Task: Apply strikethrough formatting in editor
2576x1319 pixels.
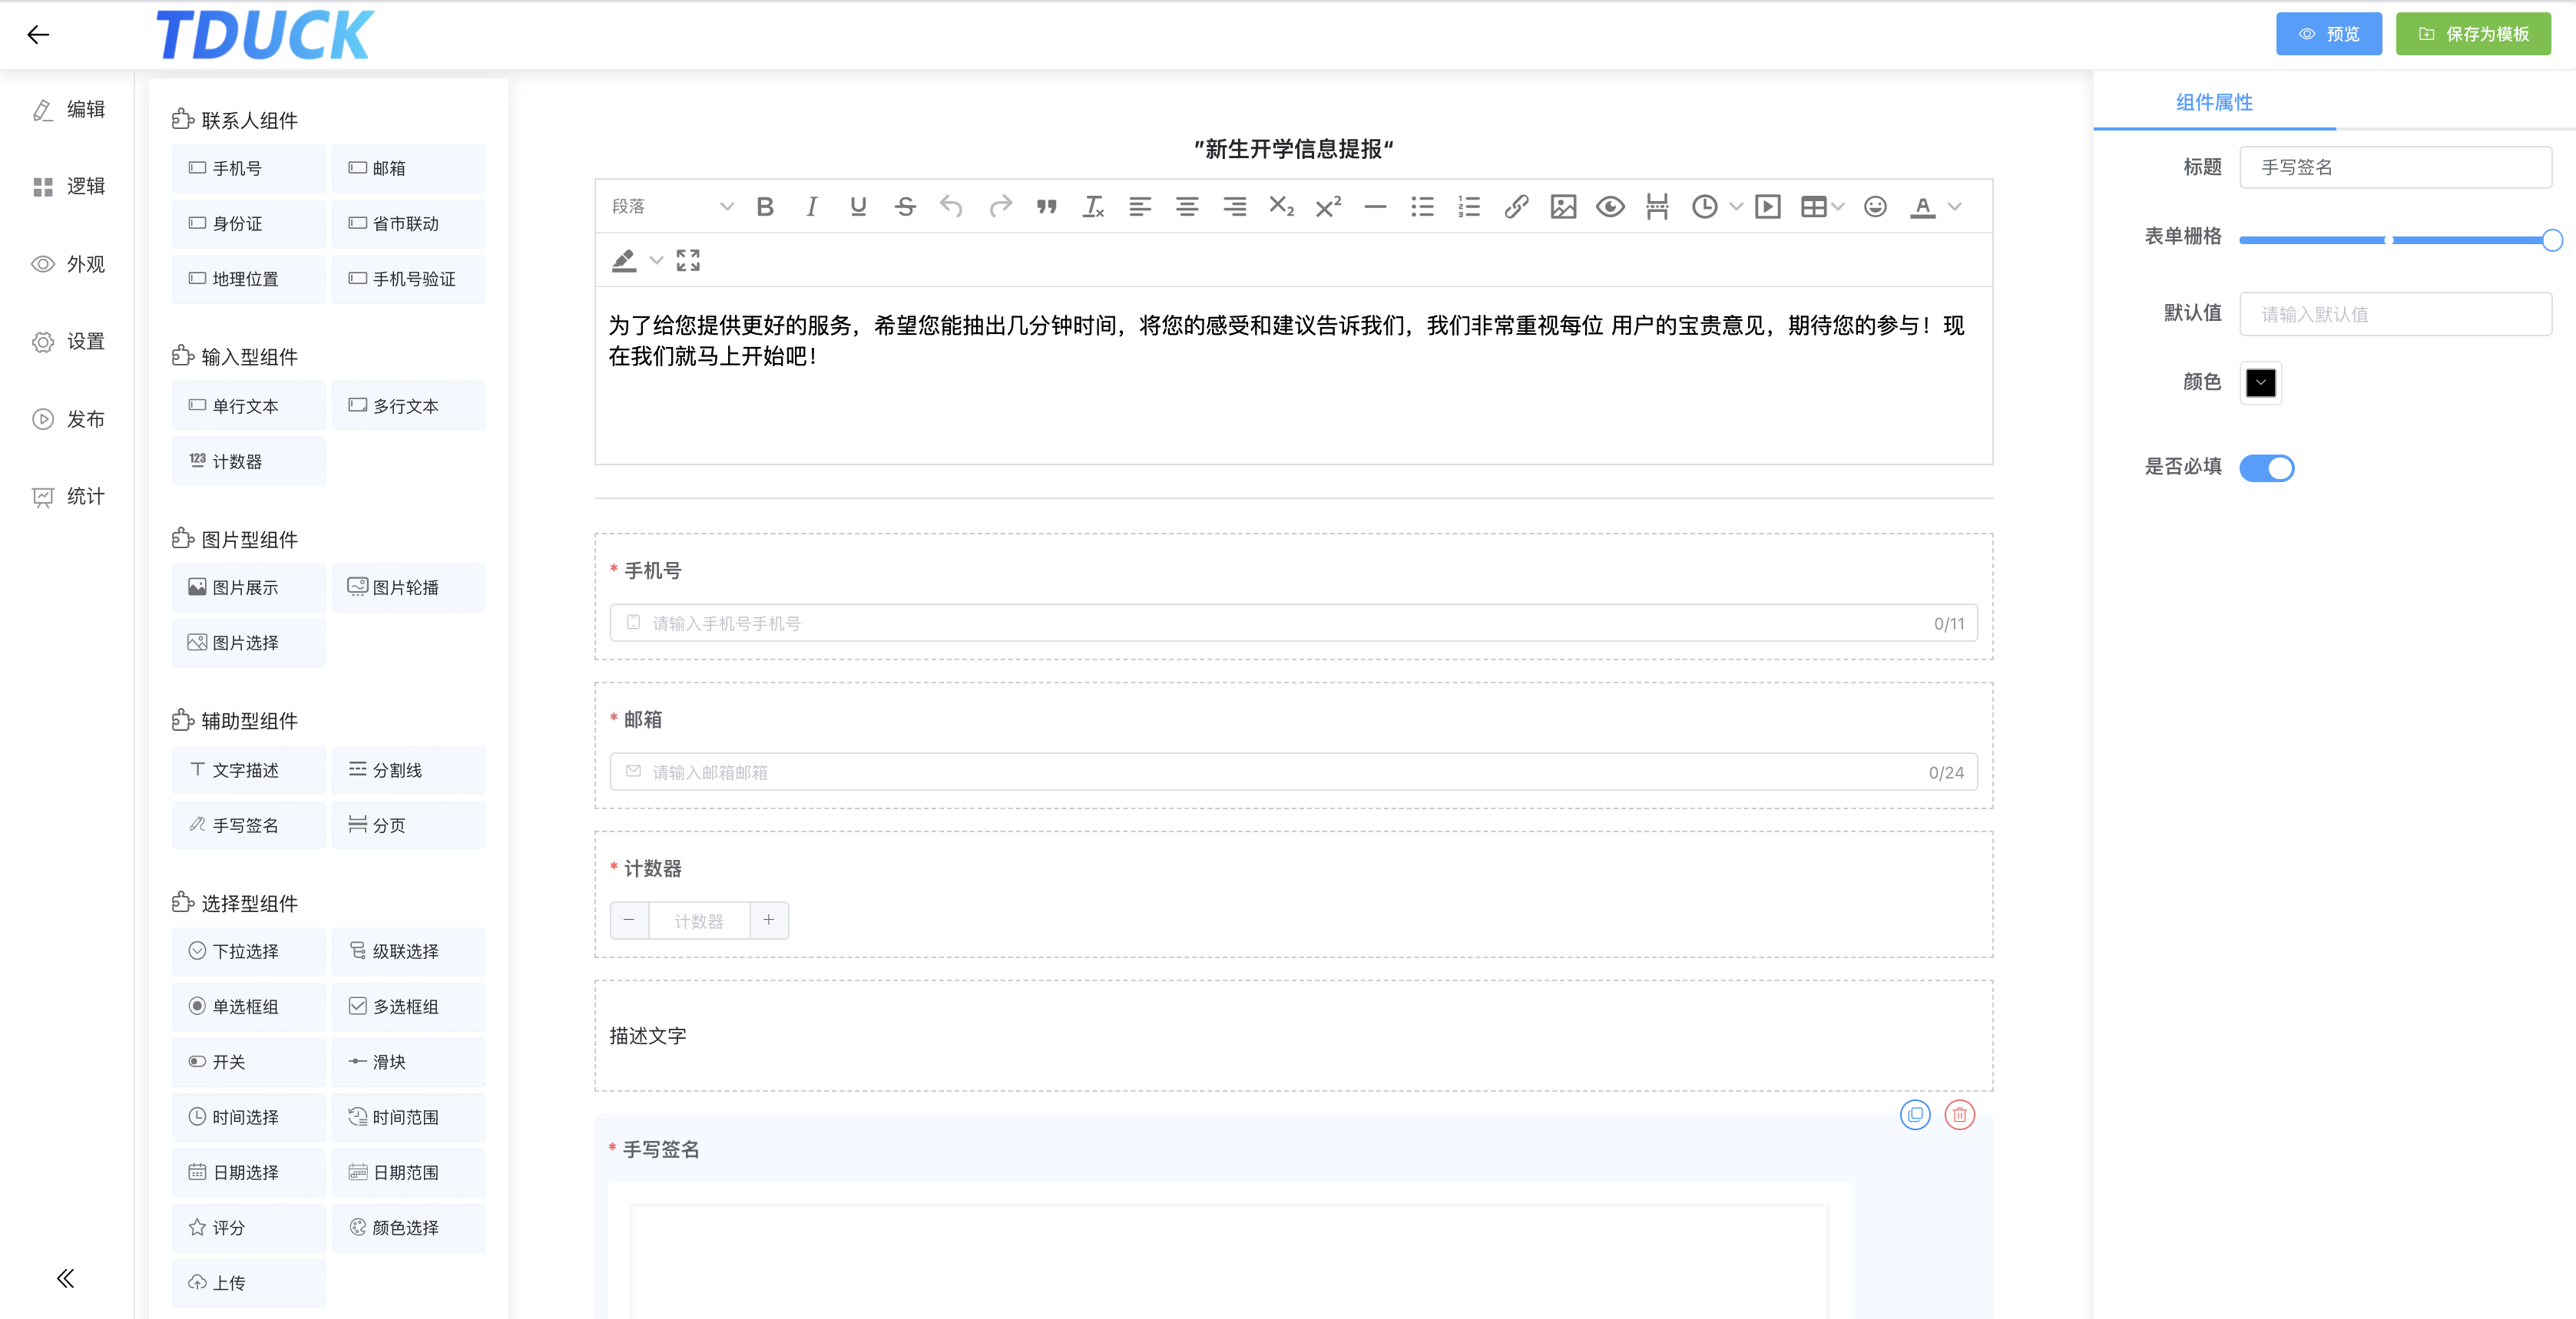Action: [905, 207]
